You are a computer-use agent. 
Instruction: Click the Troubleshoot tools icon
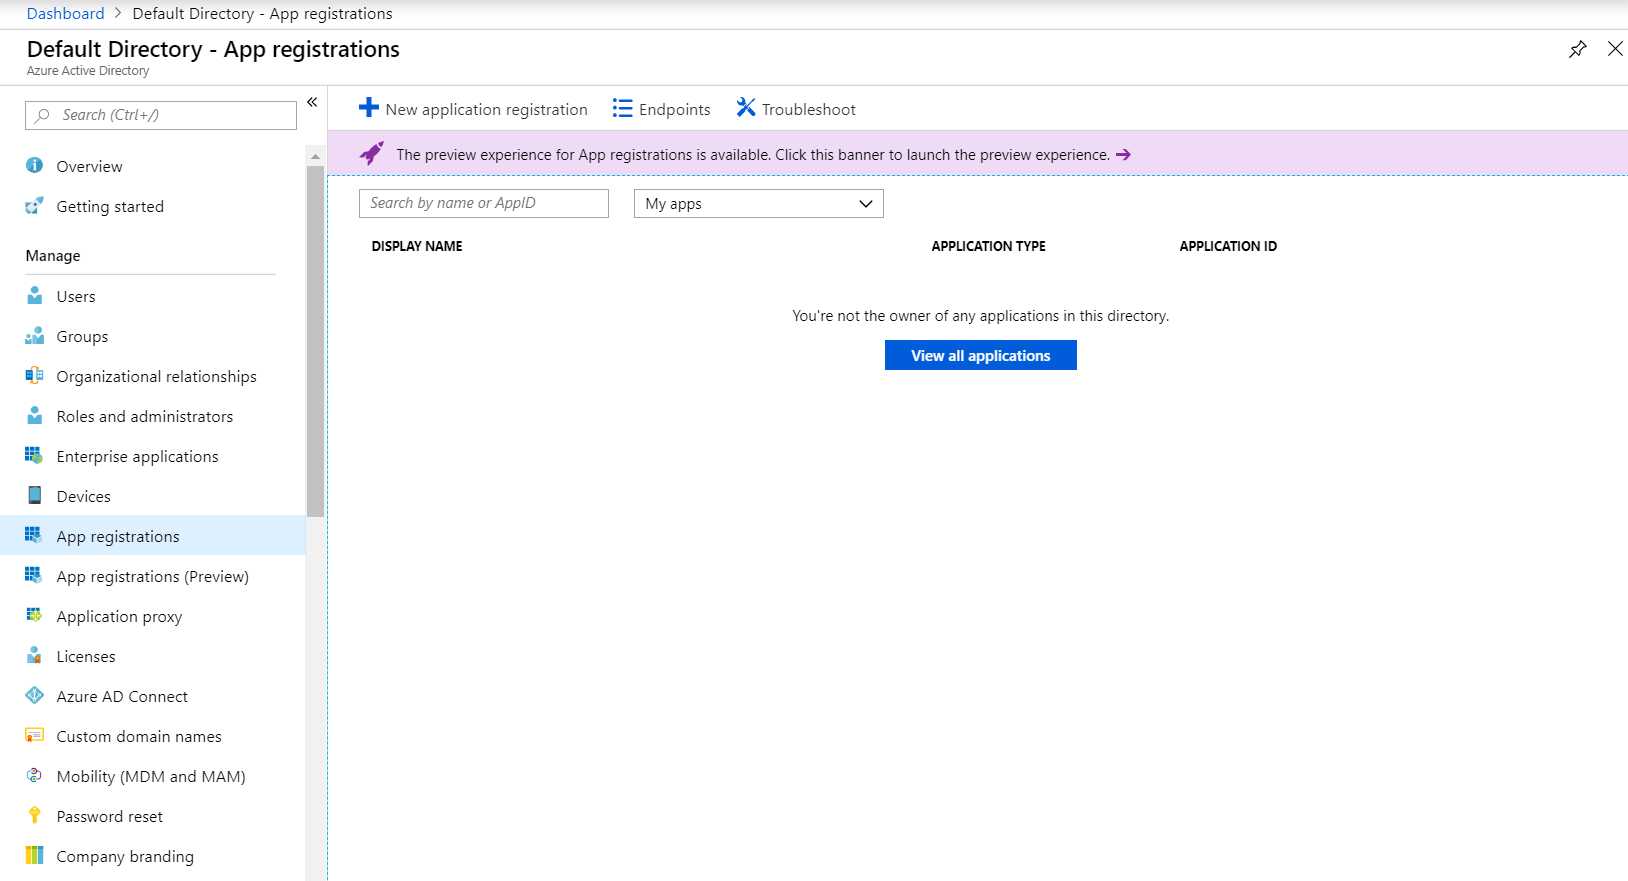746,108
